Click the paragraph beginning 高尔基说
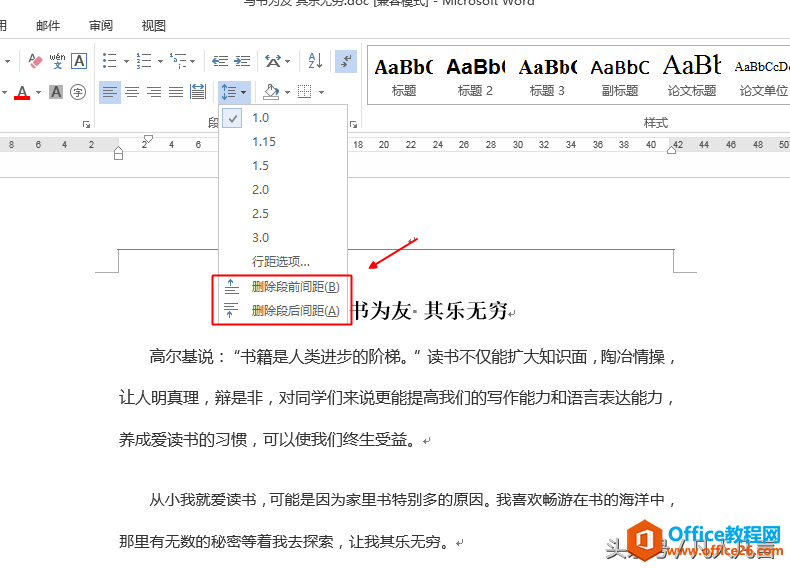The image size is (790, 568). click(397, 398)
